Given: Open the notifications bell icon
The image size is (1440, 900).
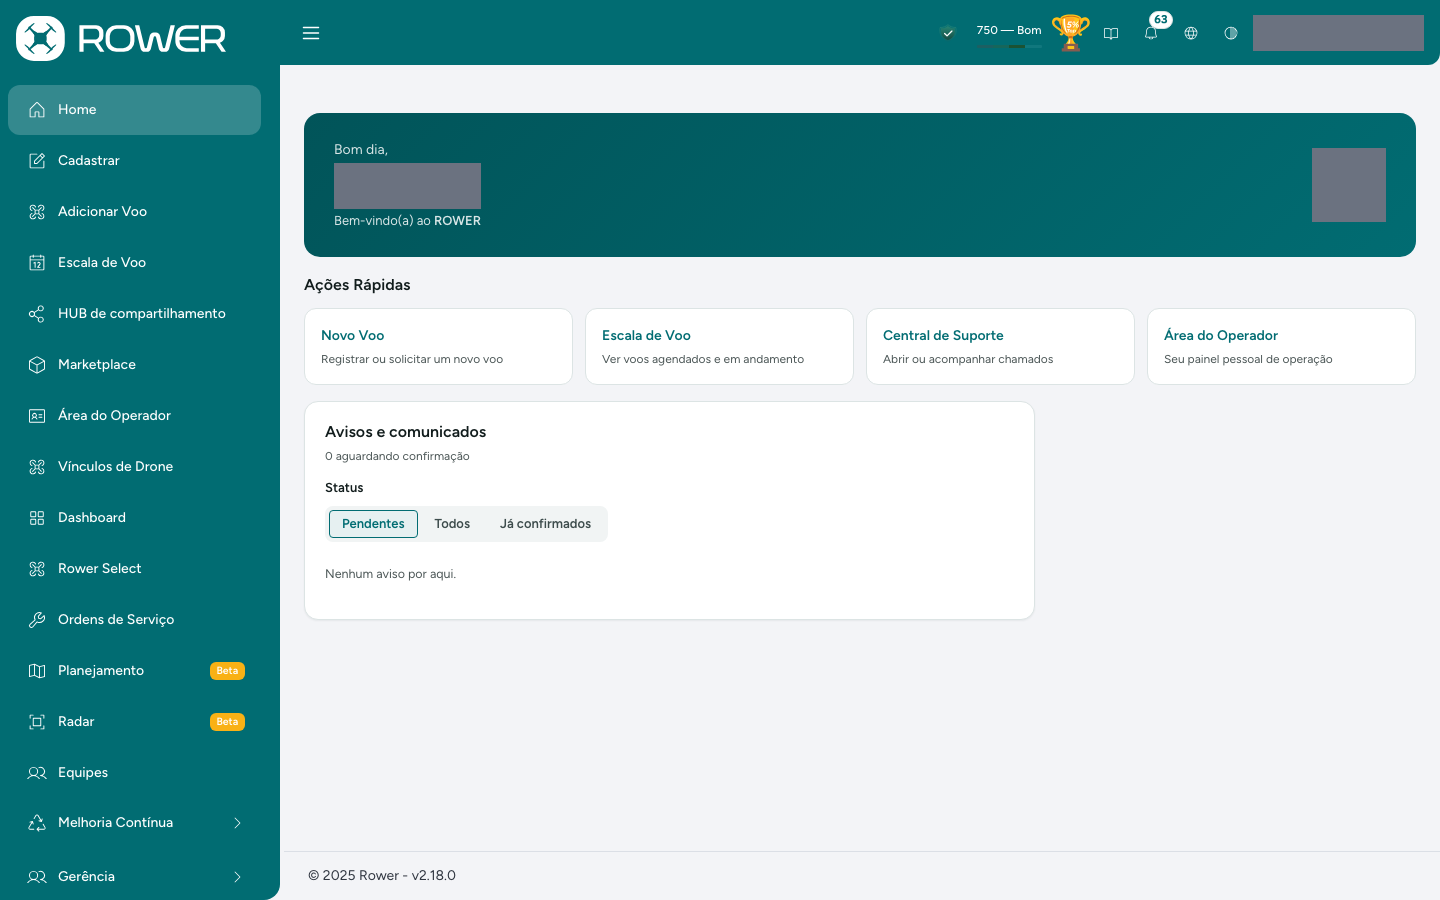Looking at the screenshot, I should click(x=1151, y=33).
